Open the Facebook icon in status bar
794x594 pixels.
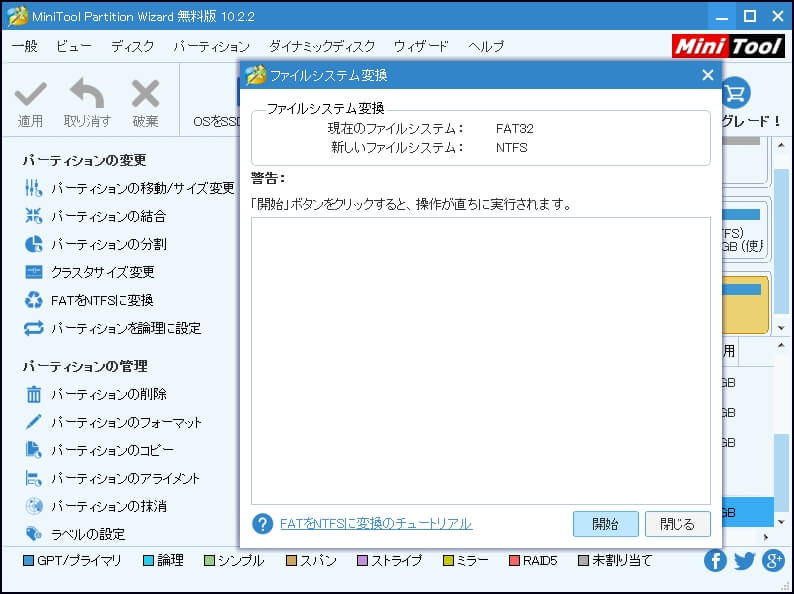coord(715,561)
